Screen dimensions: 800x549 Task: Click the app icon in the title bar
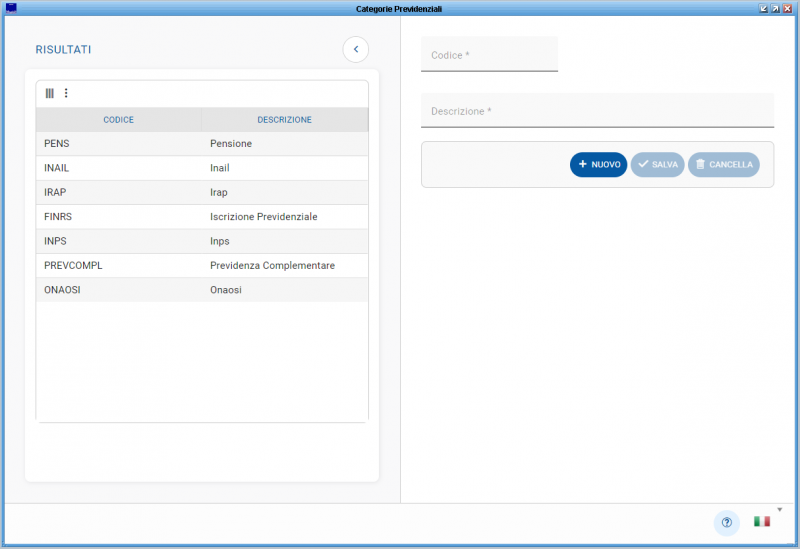pyautogui.click(x=11, y=8)
